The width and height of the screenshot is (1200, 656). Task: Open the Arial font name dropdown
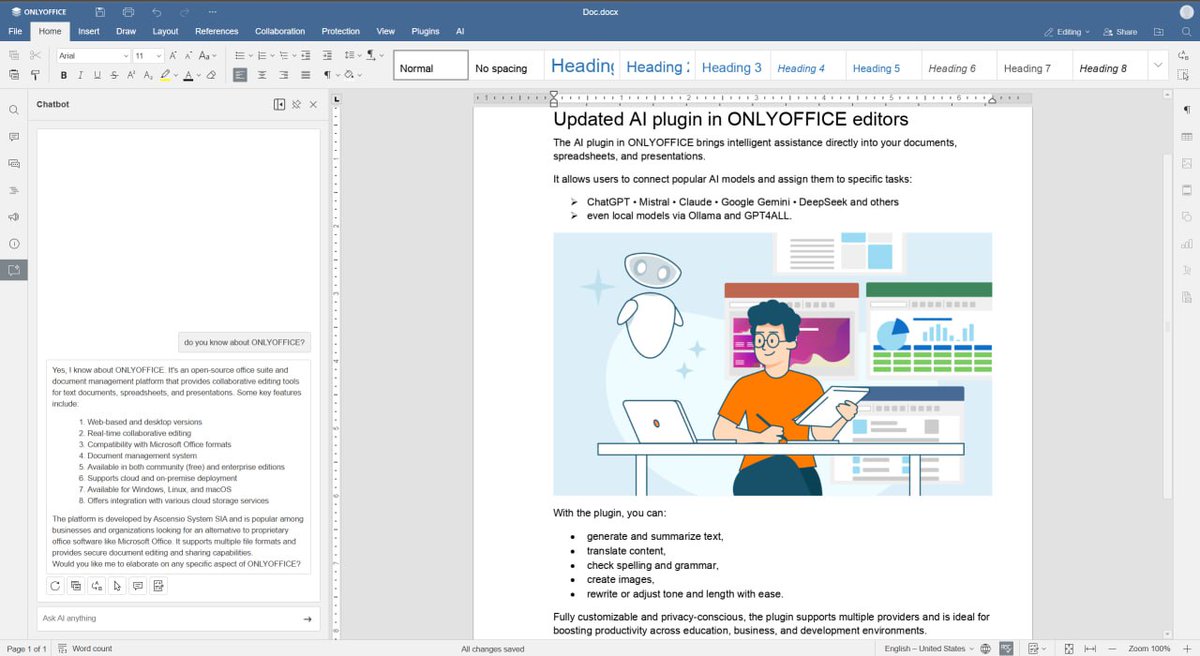(124, 56)
